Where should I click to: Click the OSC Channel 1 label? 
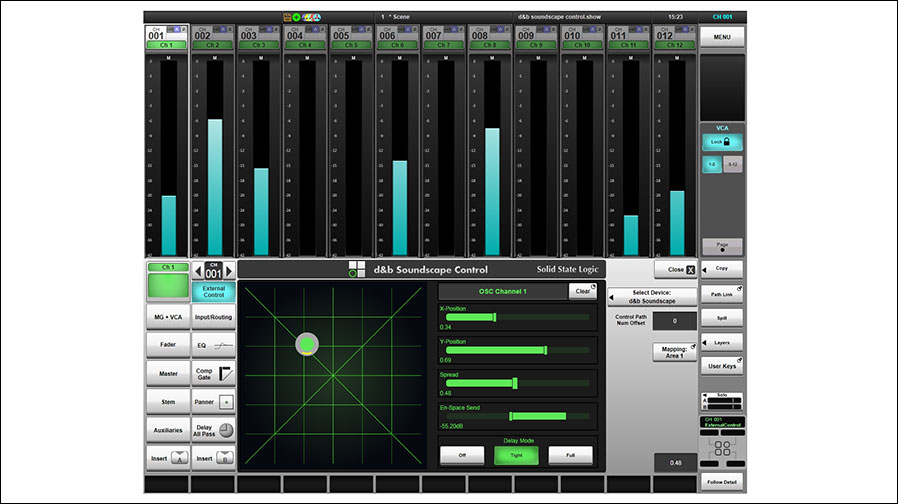[x=502, y=292]
